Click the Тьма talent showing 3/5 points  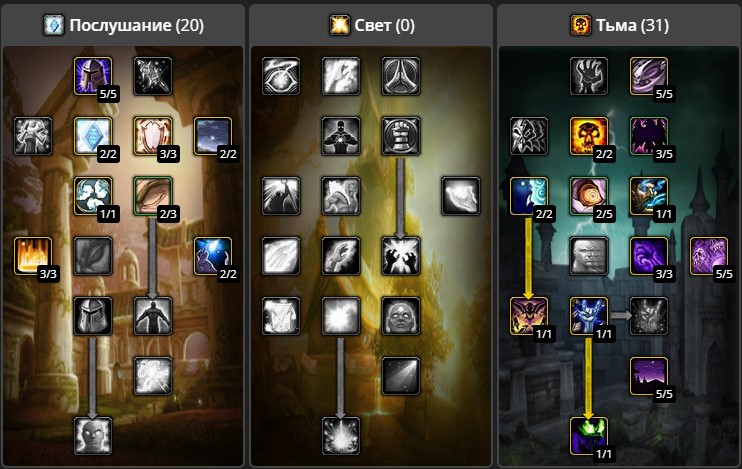(x=649, y=136)
